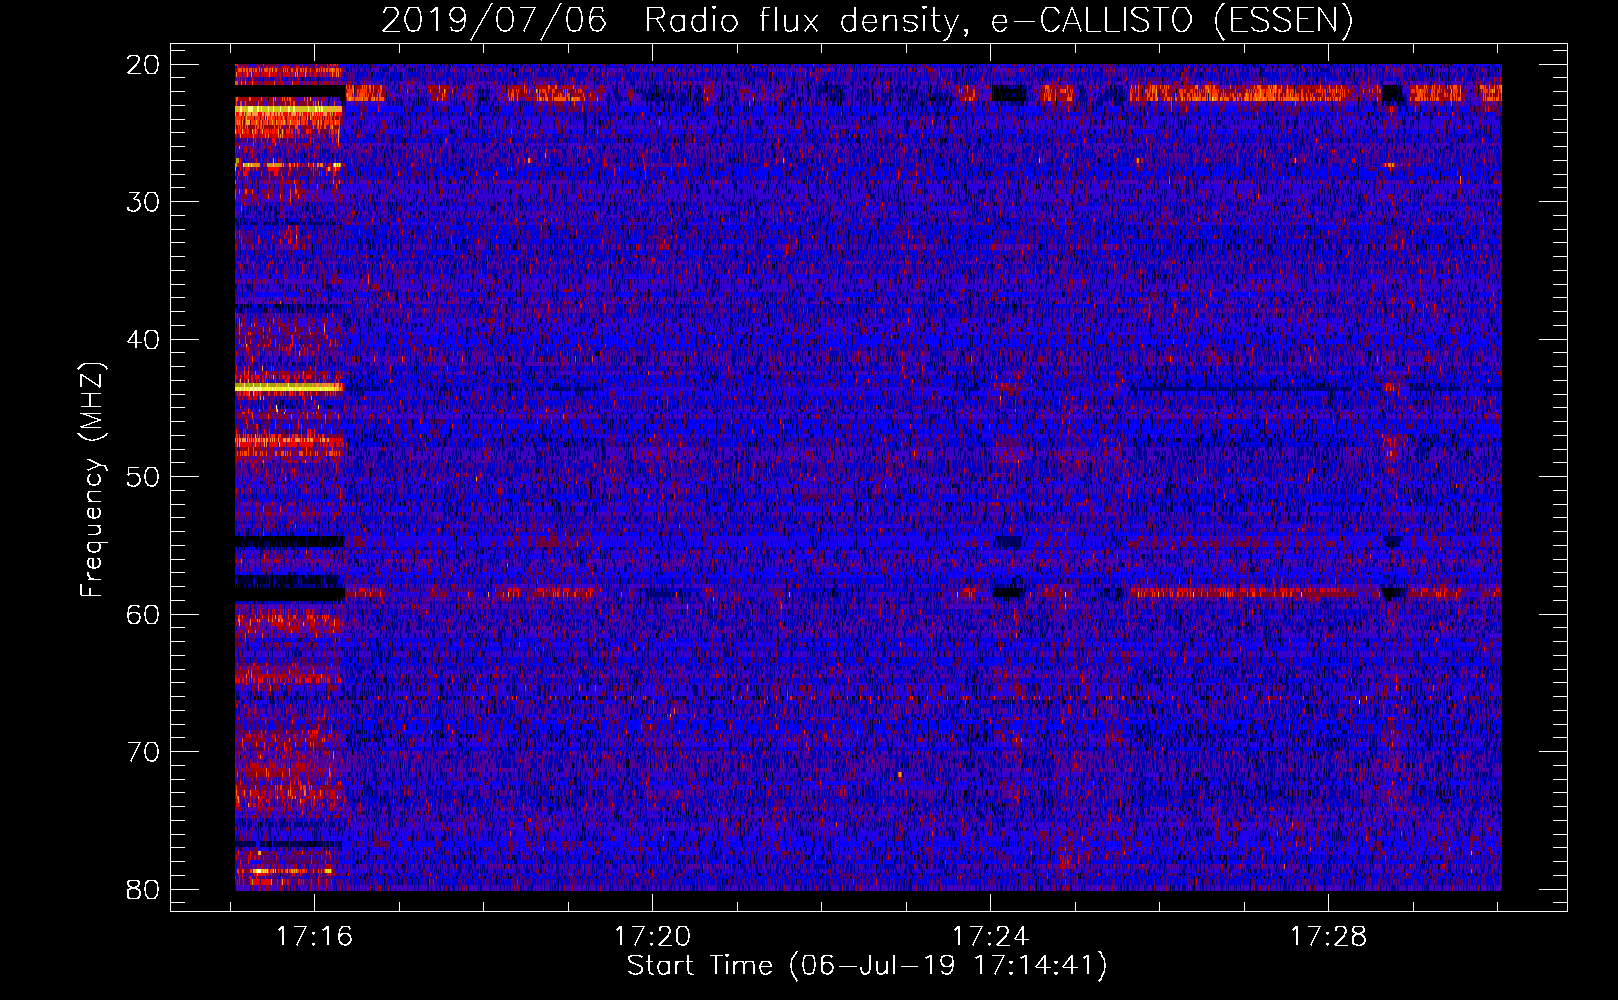
Task: Click the 'Frequency (MHZ)' axis label
Action: coord(92,480)
